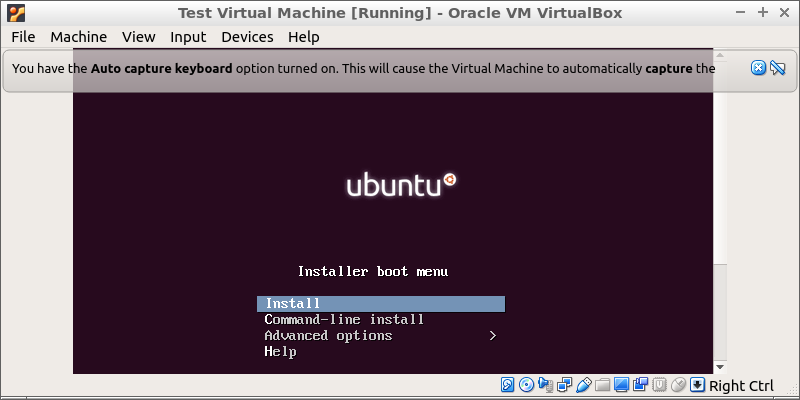The image size is (800, 400).
Task: Disable future messages with crossed speech-bubble icon
Action: pyautogui.click(x=777, y=68)
